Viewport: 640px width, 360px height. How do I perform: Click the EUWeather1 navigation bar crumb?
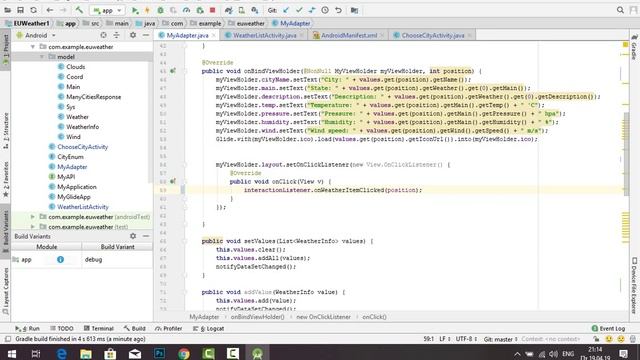tap(27, 24)
